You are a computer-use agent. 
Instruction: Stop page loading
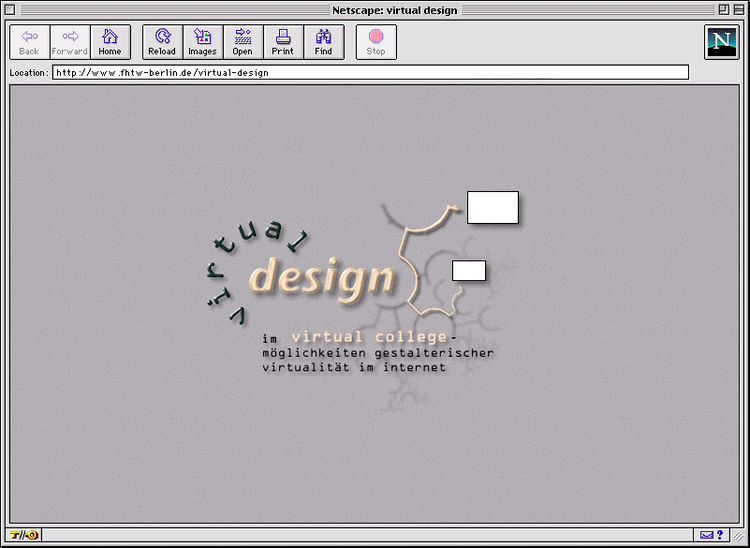coord(376,42)
